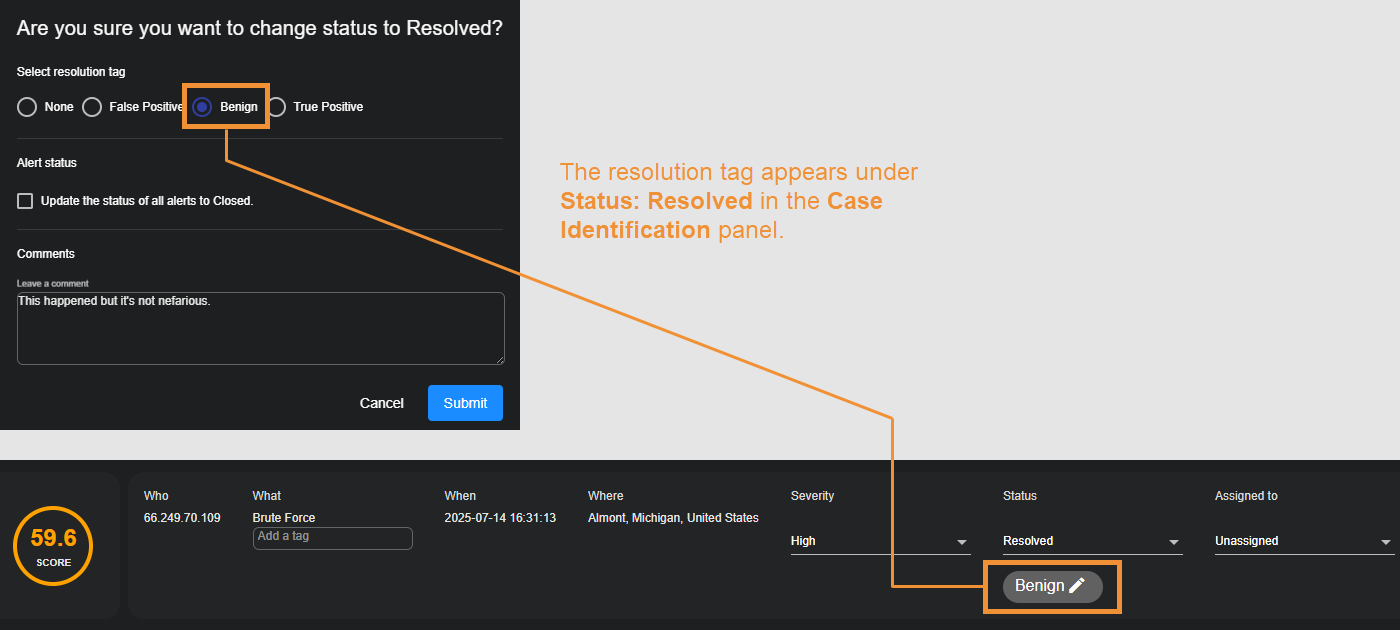Click the 2025-07-14 16:31:13 timestamp

[x=500, y=518]
